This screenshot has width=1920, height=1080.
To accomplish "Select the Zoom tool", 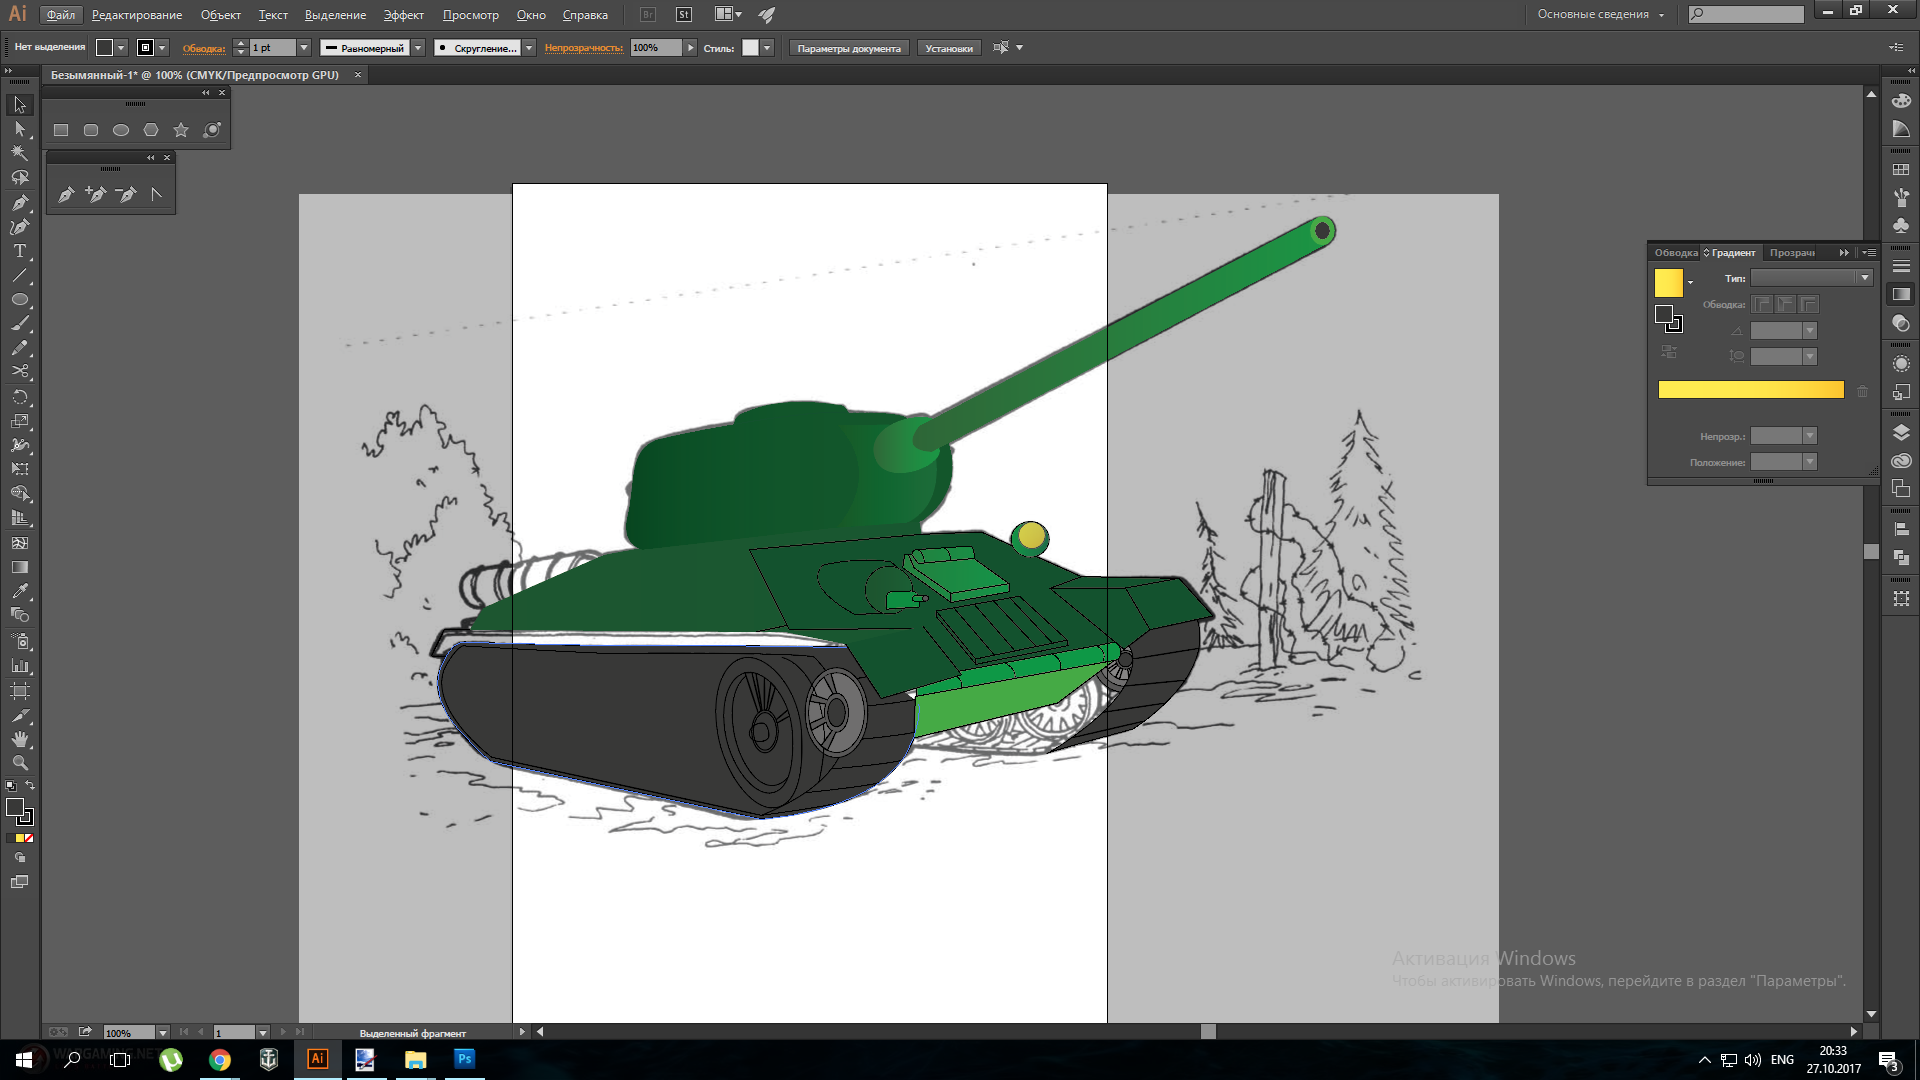I will coord(19,763).
